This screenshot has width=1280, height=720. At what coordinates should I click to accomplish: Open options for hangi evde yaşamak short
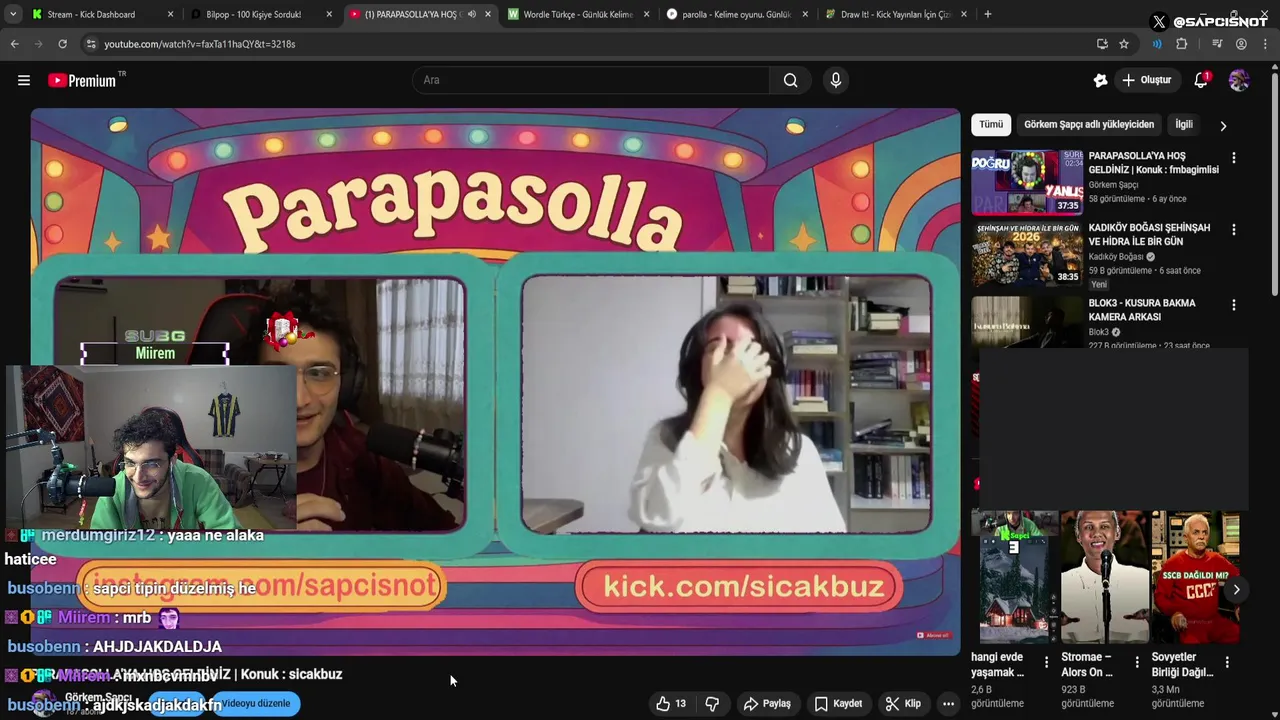tap(1046, 662)
